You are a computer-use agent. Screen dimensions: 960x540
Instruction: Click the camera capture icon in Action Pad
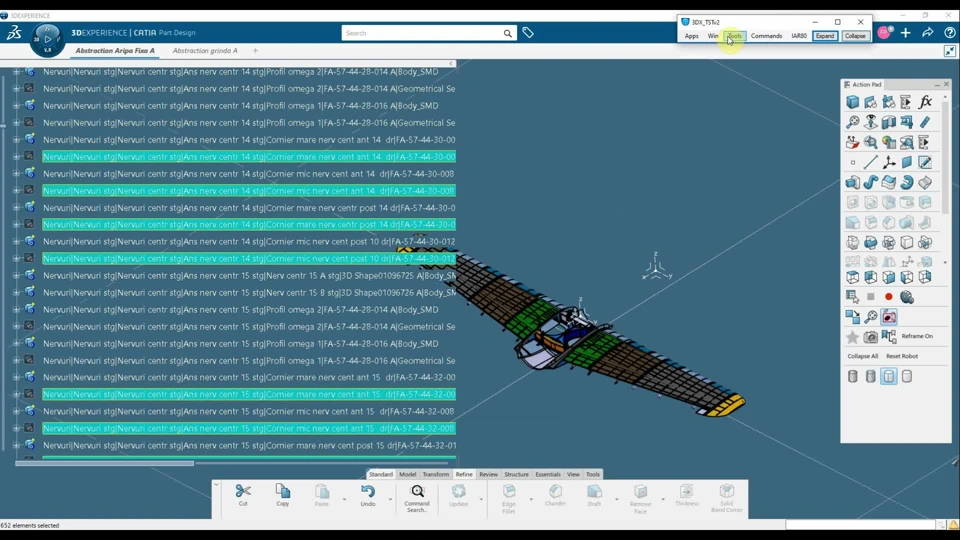(871, 337)
